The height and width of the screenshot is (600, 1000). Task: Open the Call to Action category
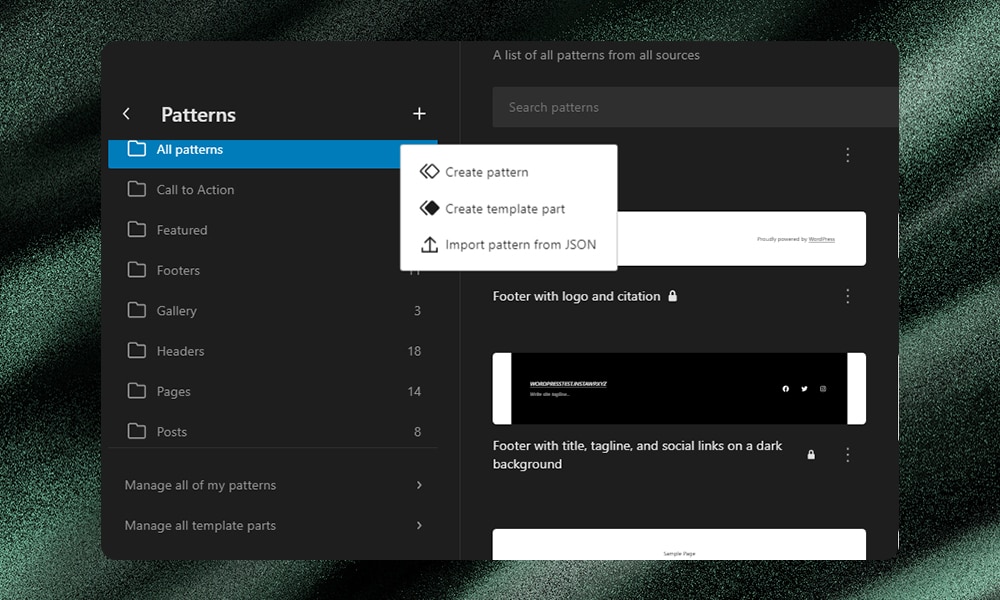(195, 190)
